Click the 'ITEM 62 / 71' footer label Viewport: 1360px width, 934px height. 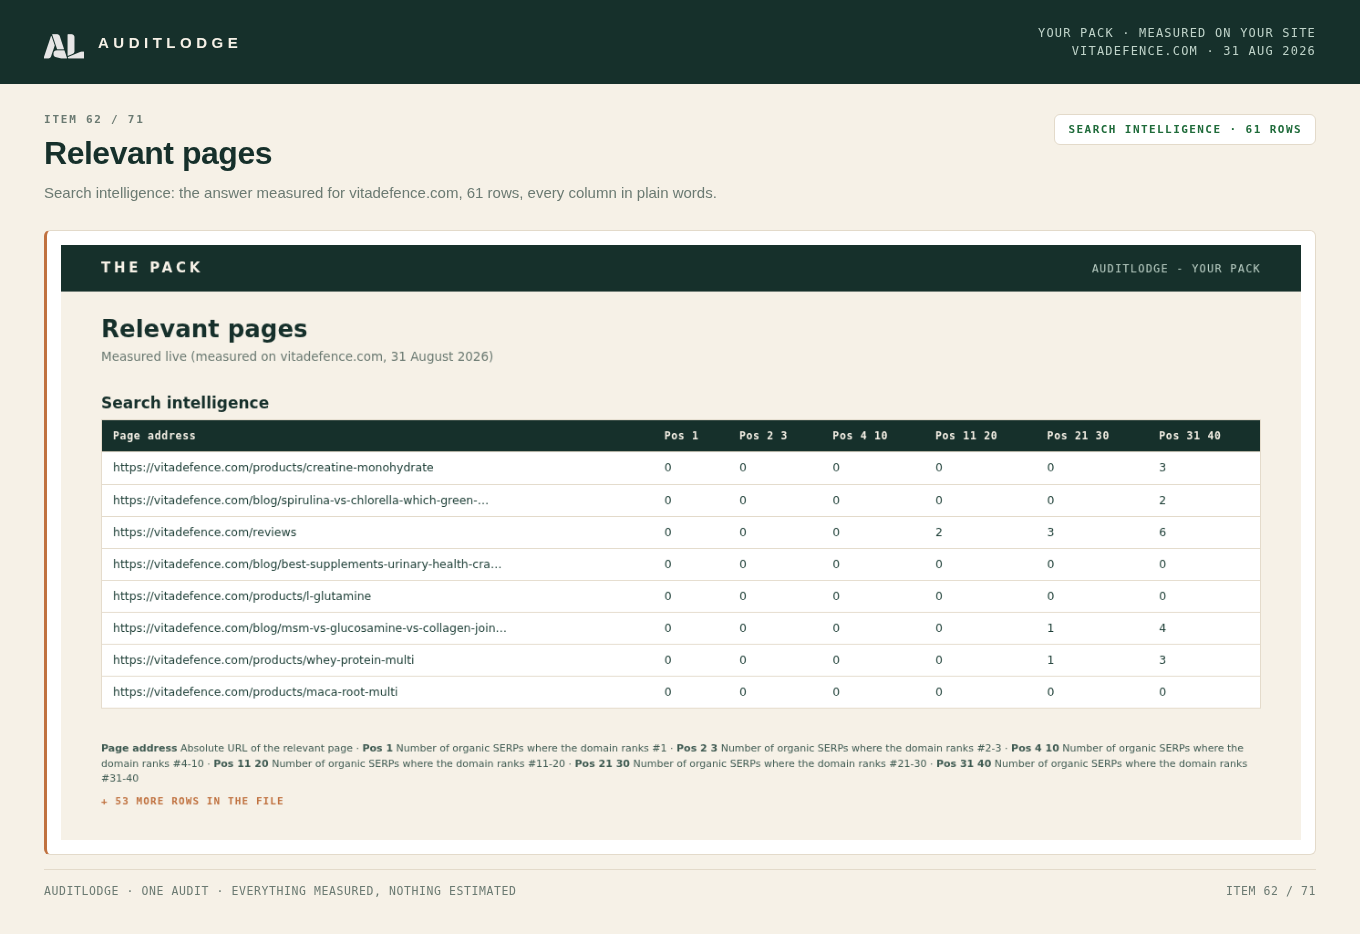coord(1271,891)
